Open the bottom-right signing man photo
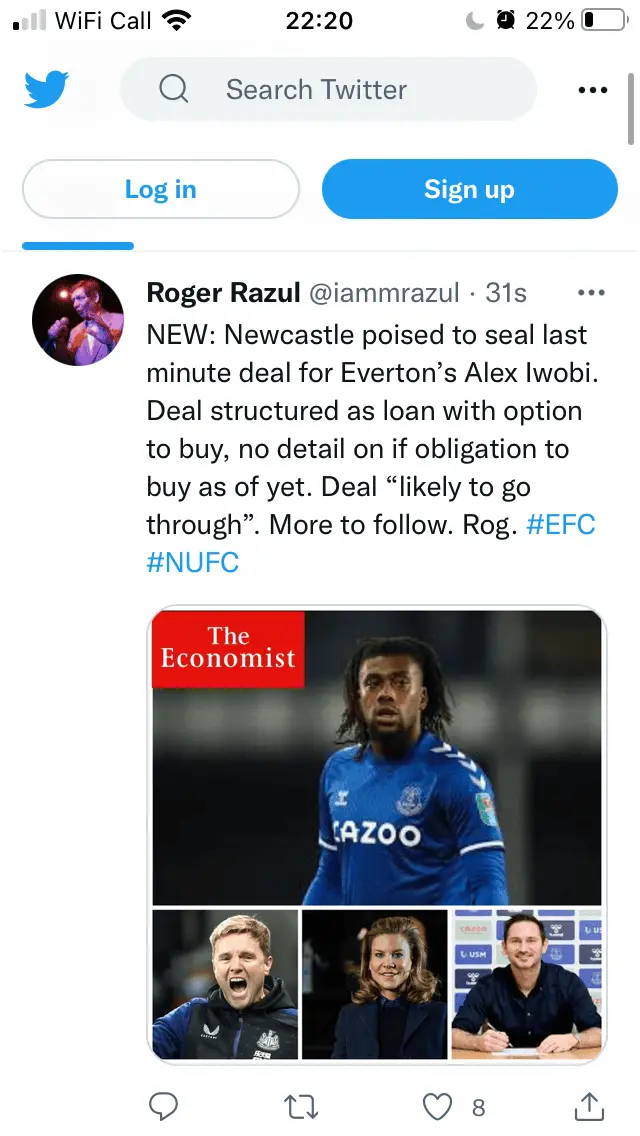The height and width of the screenshot is (1136, 640). click(527, 983)
